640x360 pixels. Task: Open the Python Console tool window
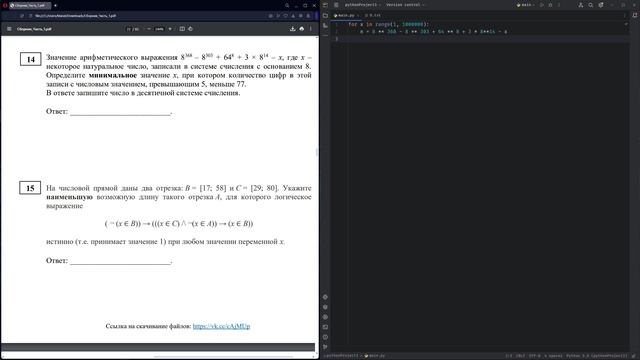325,307
